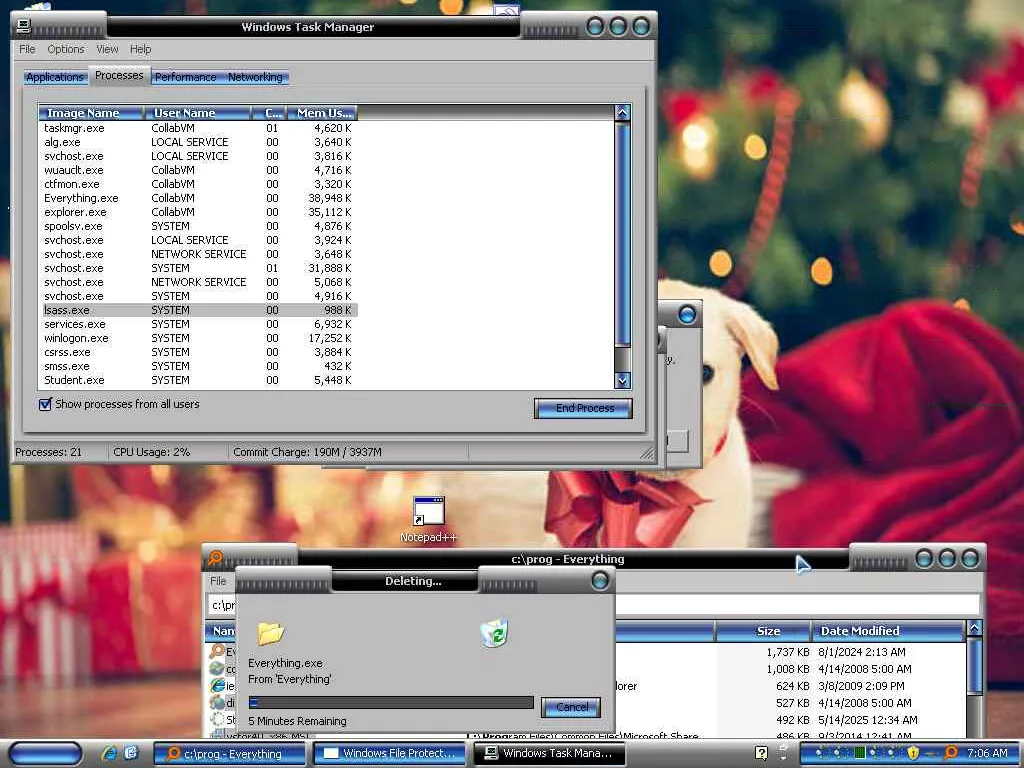The height and width of the screenshot is (768, 1024).
Task: Select the services.exe process row
Action: [198, 324]
